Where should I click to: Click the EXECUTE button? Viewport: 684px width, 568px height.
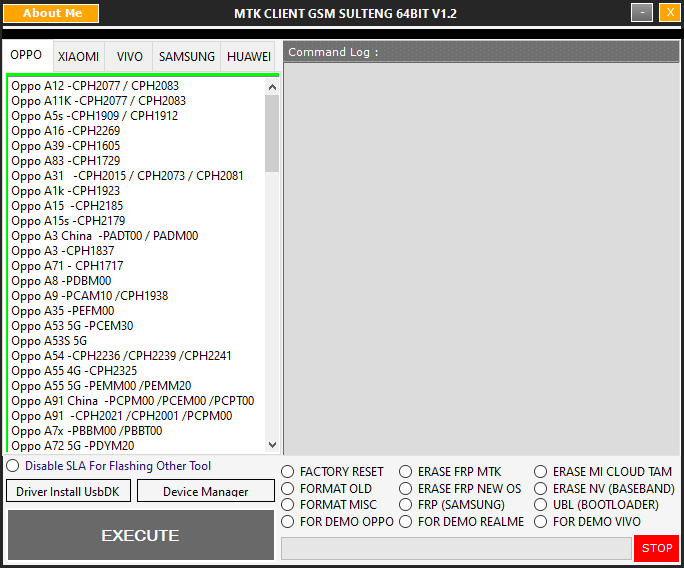pos(140,535)
